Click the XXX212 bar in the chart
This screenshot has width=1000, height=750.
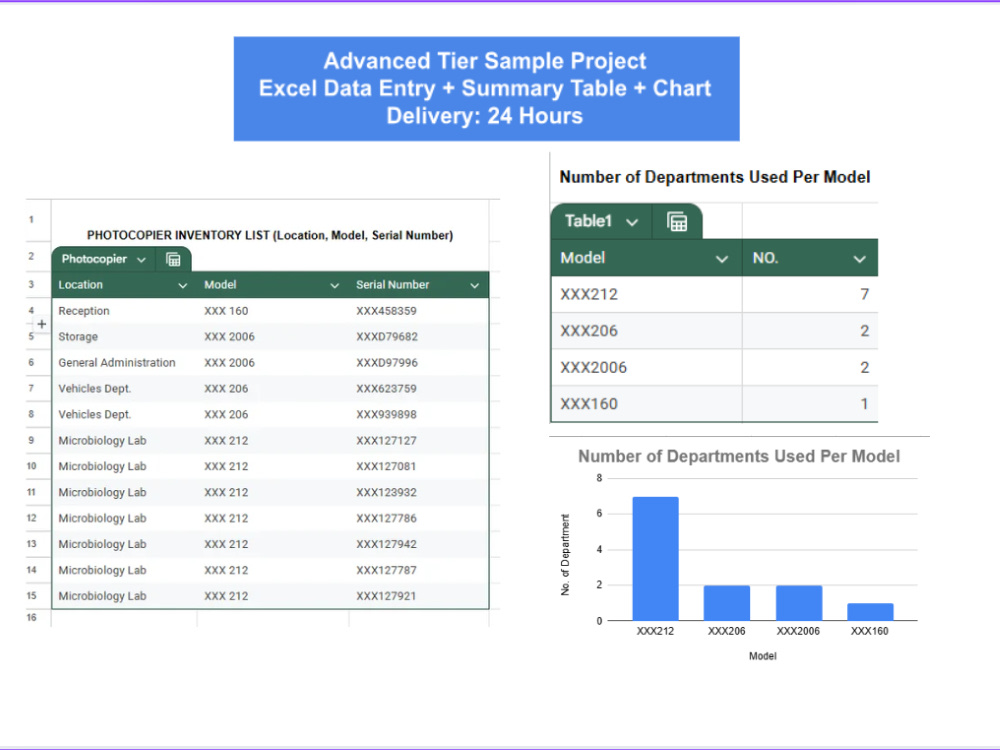pos(656,559)
